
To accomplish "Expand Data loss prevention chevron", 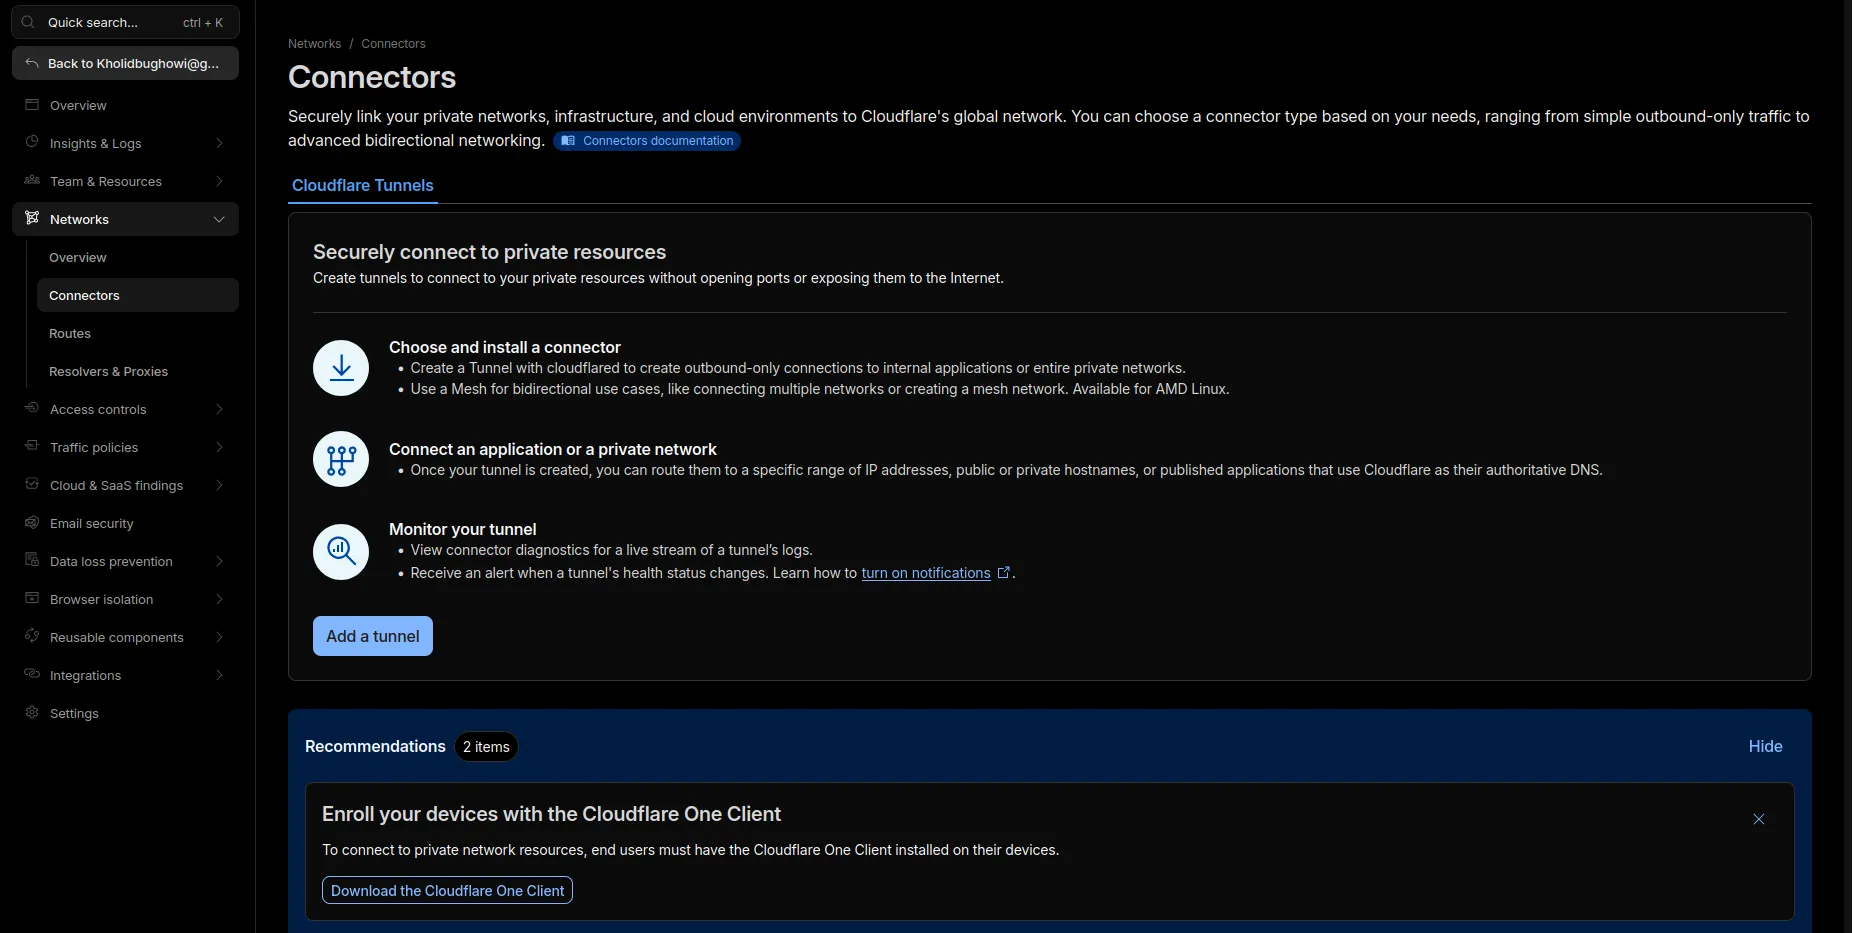I will point(219,561).
